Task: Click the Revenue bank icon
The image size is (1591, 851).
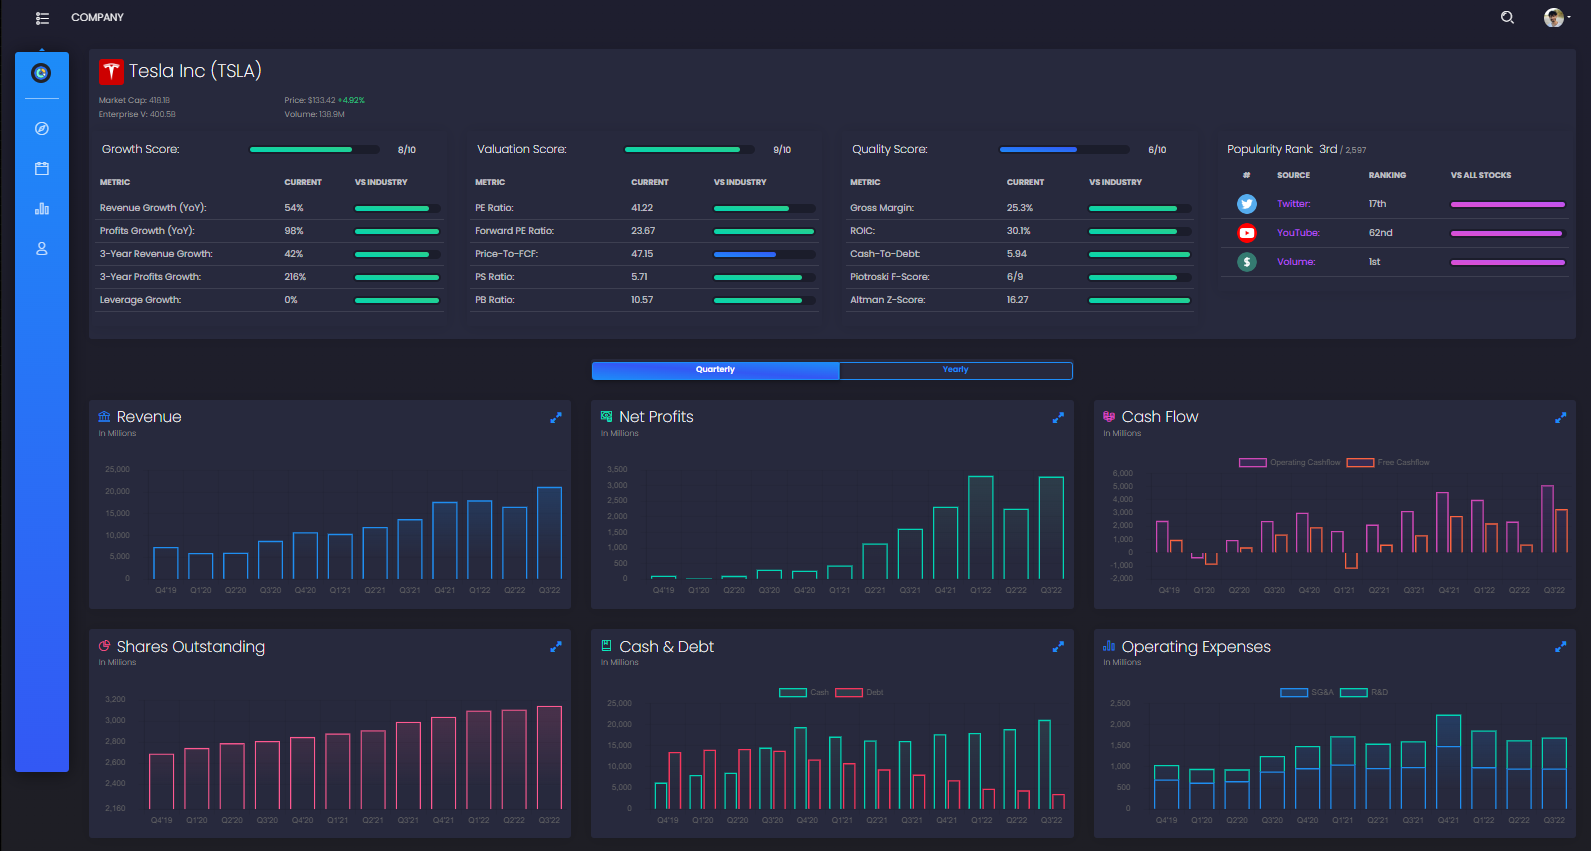Action: tap(104, 416)
